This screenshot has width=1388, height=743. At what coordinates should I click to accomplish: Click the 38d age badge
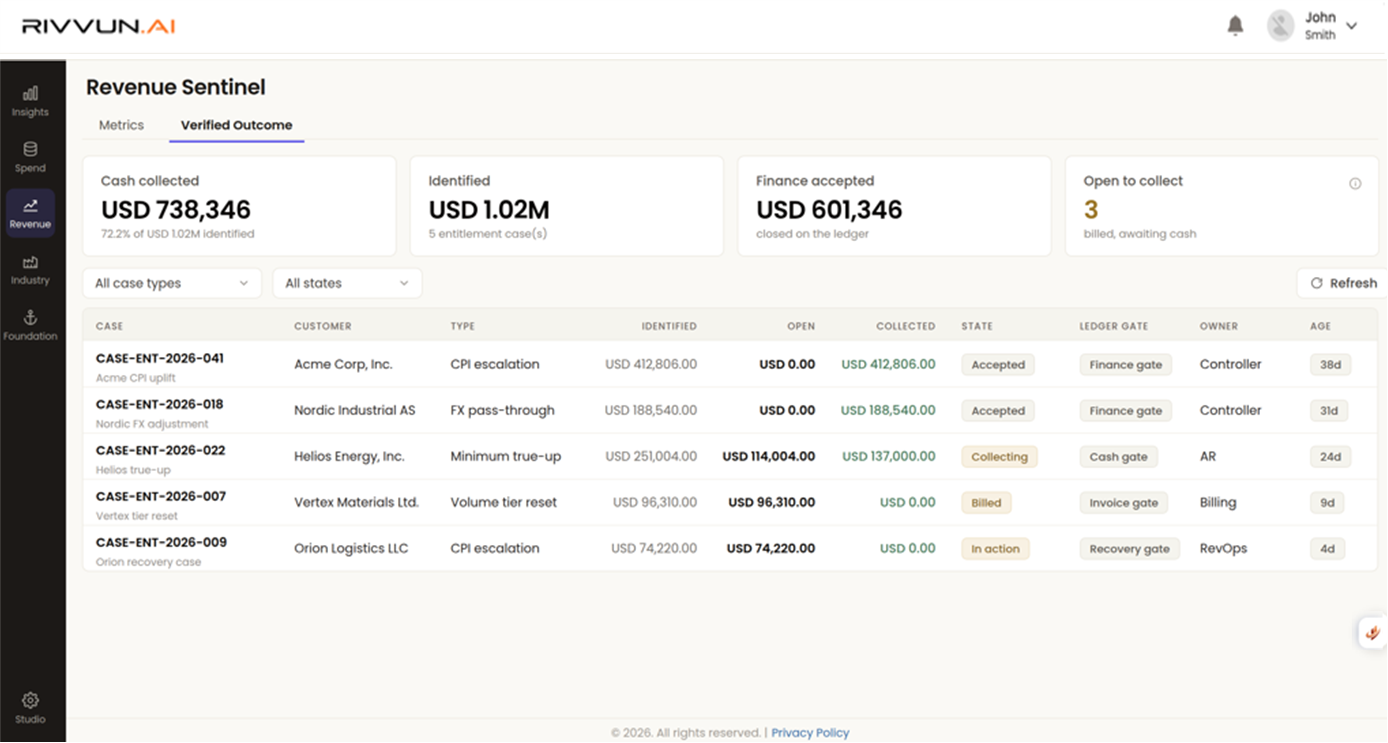click(x=1330, y=365)
